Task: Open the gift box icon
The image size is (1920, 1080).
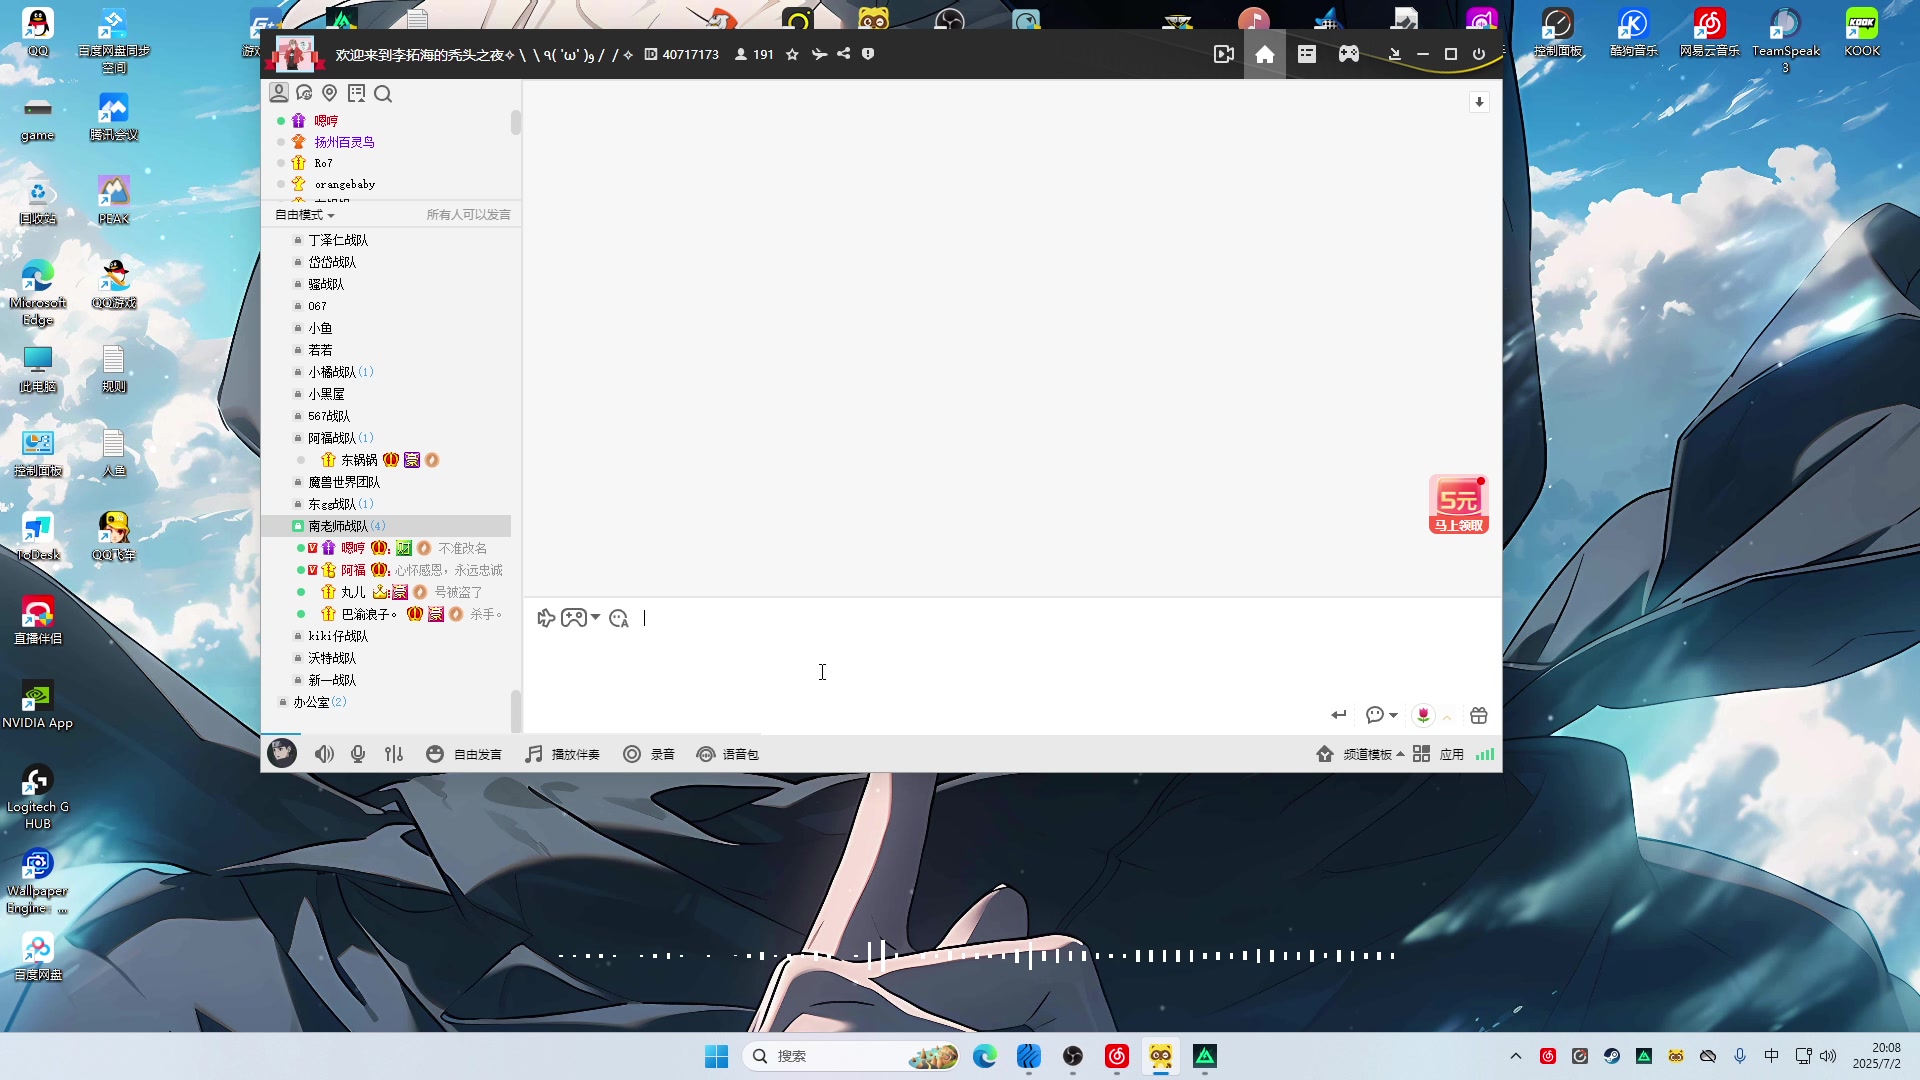Action: tap(1479, 715)
